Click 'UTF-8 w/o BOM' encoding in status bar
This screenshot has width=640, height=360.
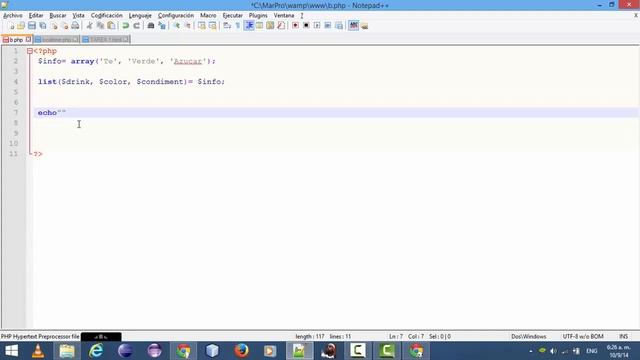583,336
